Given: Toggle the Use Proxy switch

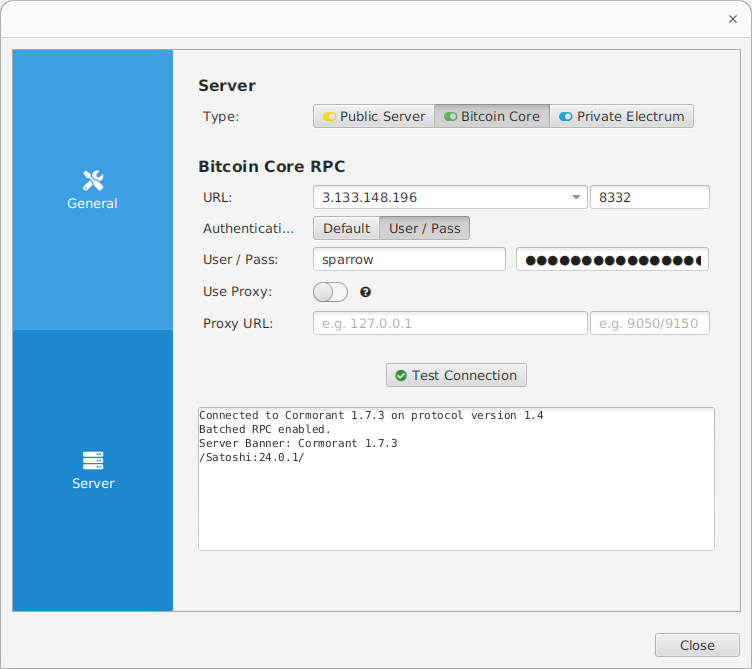Looking at the screenshot, I should [330, 292].
